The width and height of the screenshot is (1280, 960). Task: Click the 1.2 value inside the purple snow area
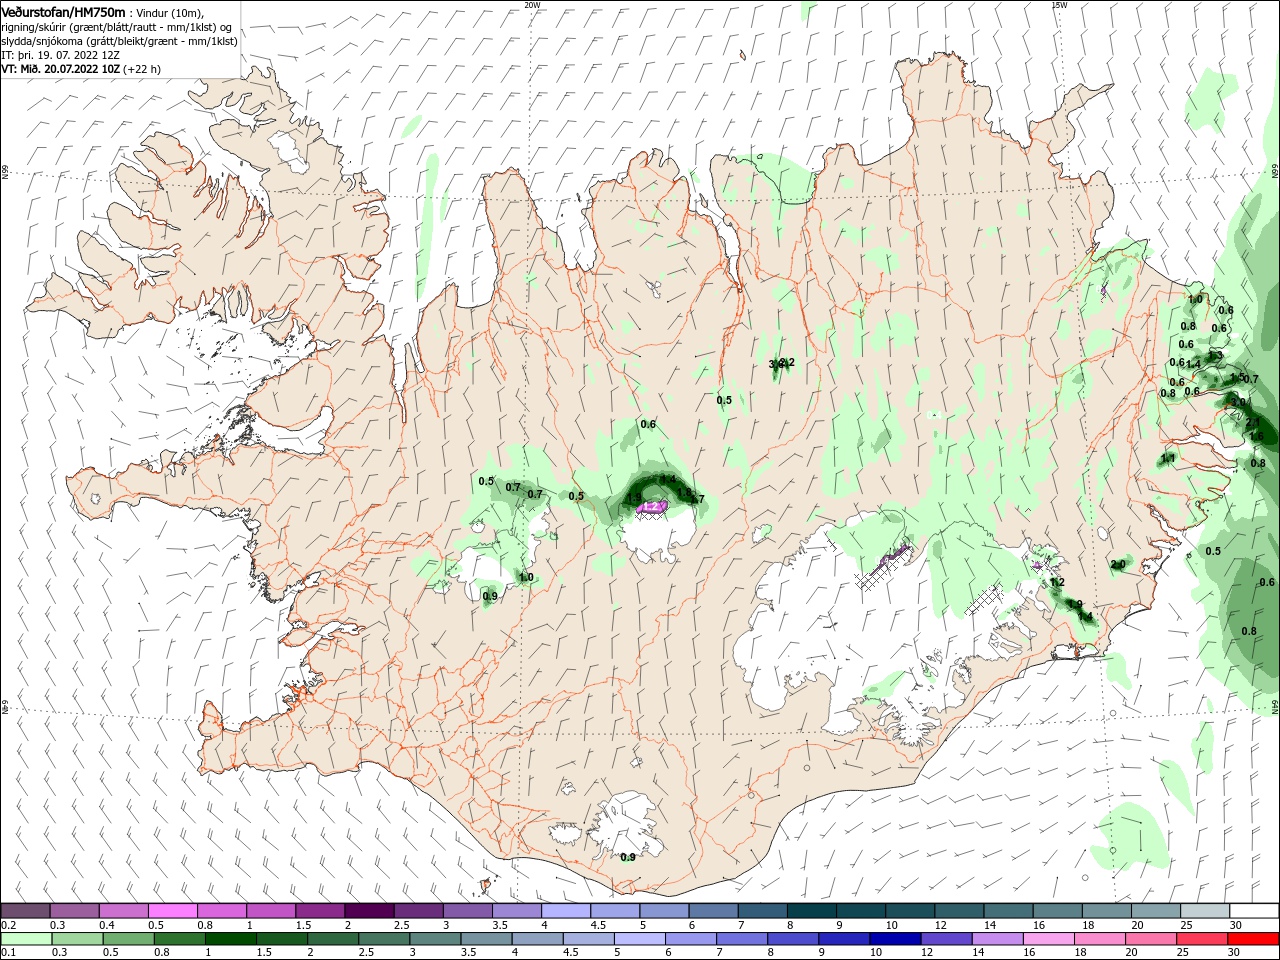[652, 508]
